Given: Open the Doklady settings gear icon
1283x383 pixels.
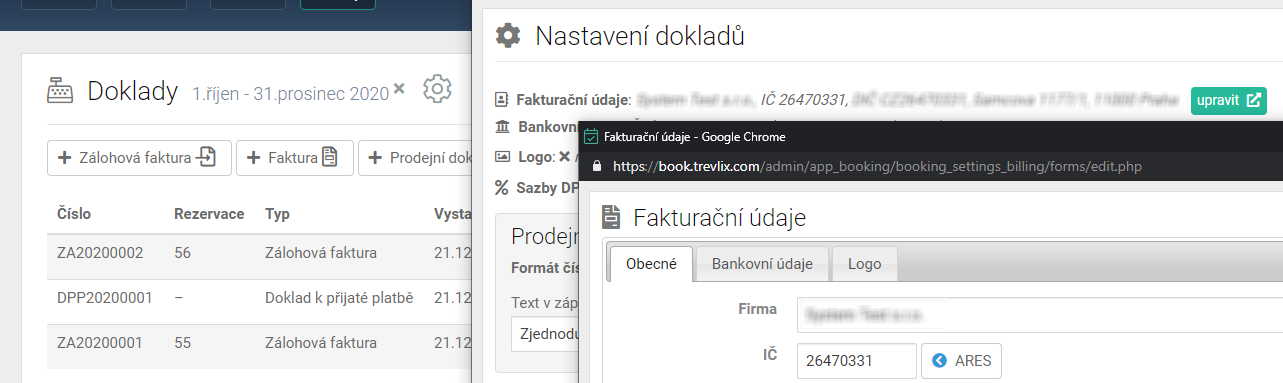Looking at the screenshot, I should (x=437, y=89).
